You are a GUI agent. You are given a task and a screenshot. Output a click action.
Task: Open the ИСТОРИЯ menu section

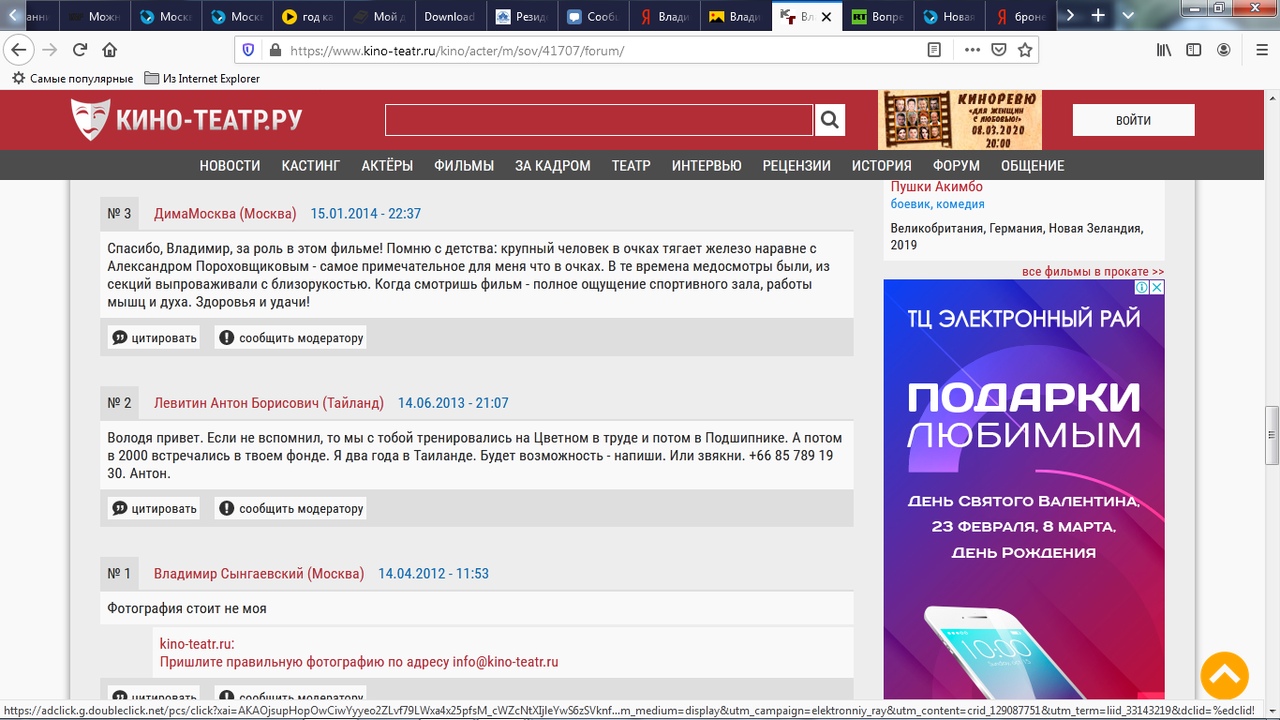point(882,166)
